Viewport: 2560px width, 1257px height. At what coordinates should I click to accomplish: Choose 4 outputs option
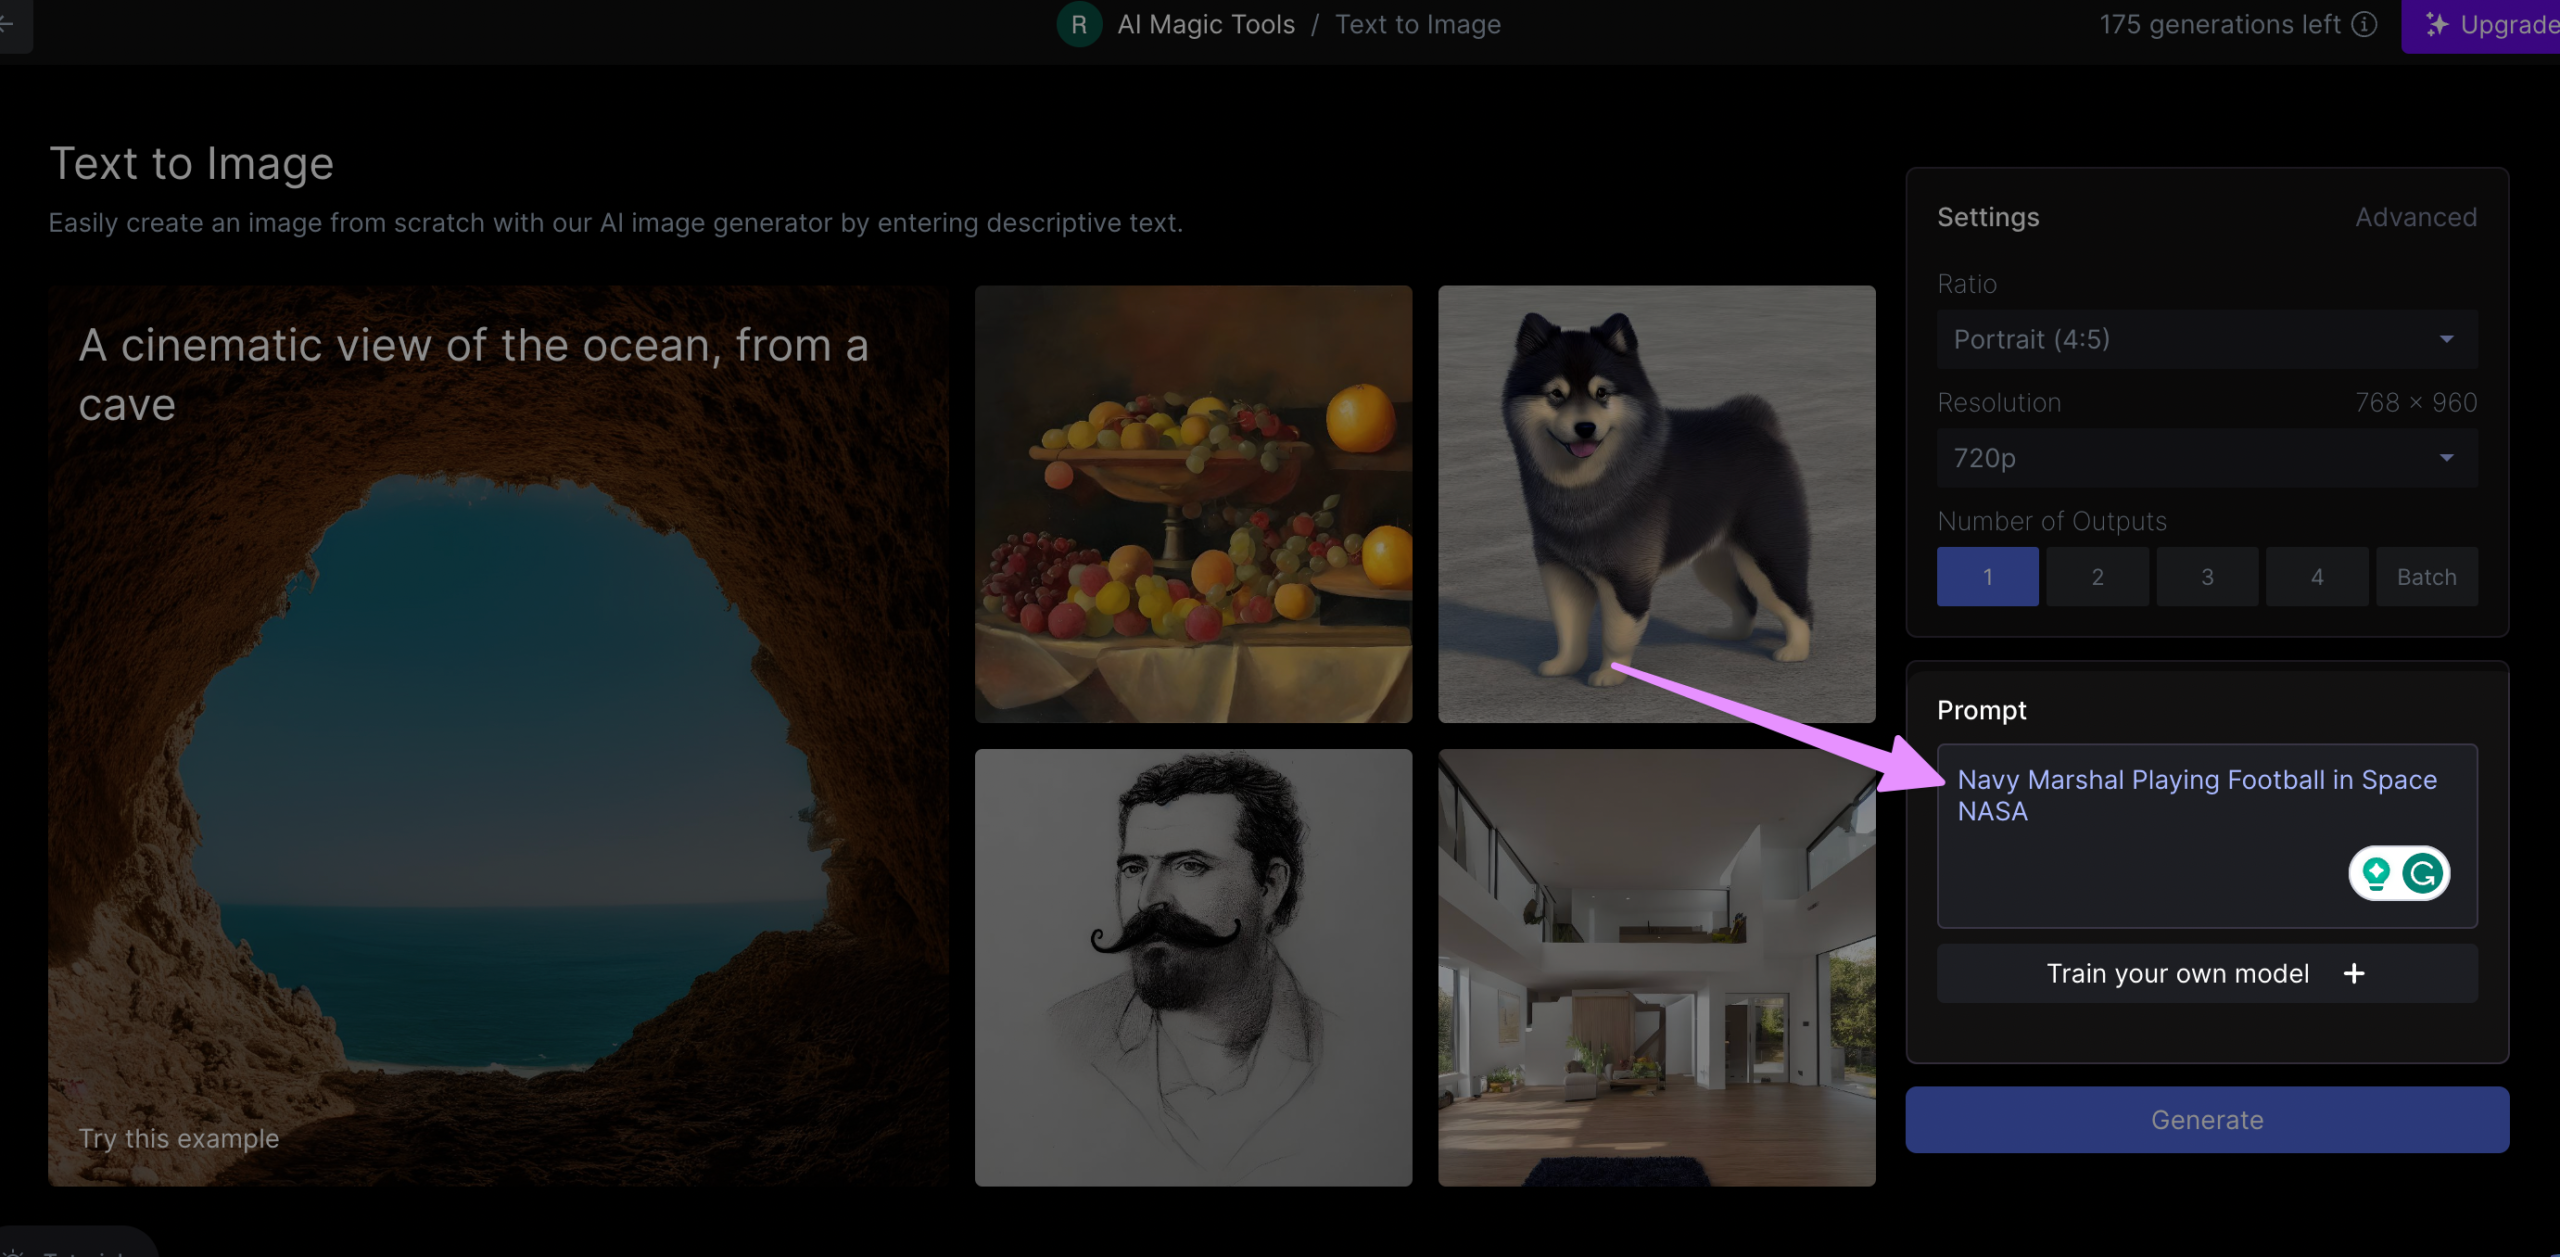[x=2316, y=576]
